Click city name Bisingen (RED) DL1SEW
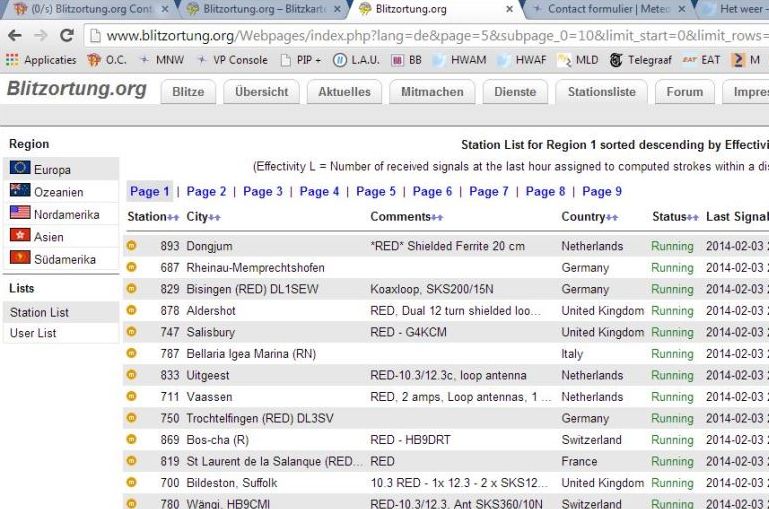Viewport: 769px width, 509px height. click(252, 289)
